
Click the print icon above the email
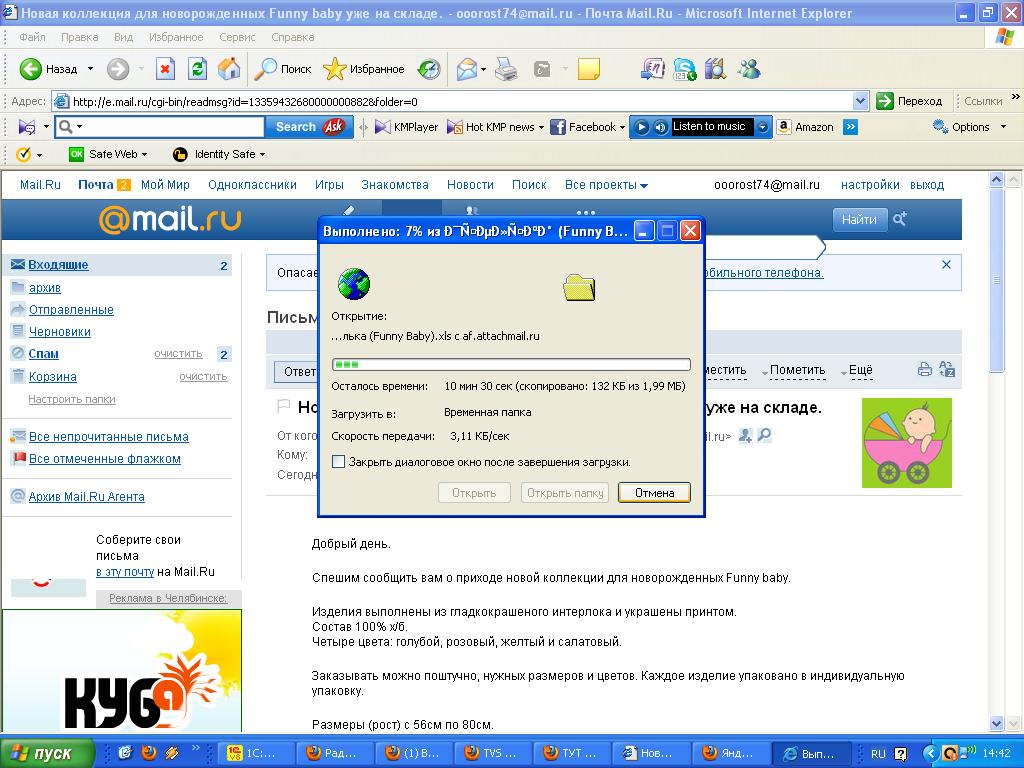925,370
